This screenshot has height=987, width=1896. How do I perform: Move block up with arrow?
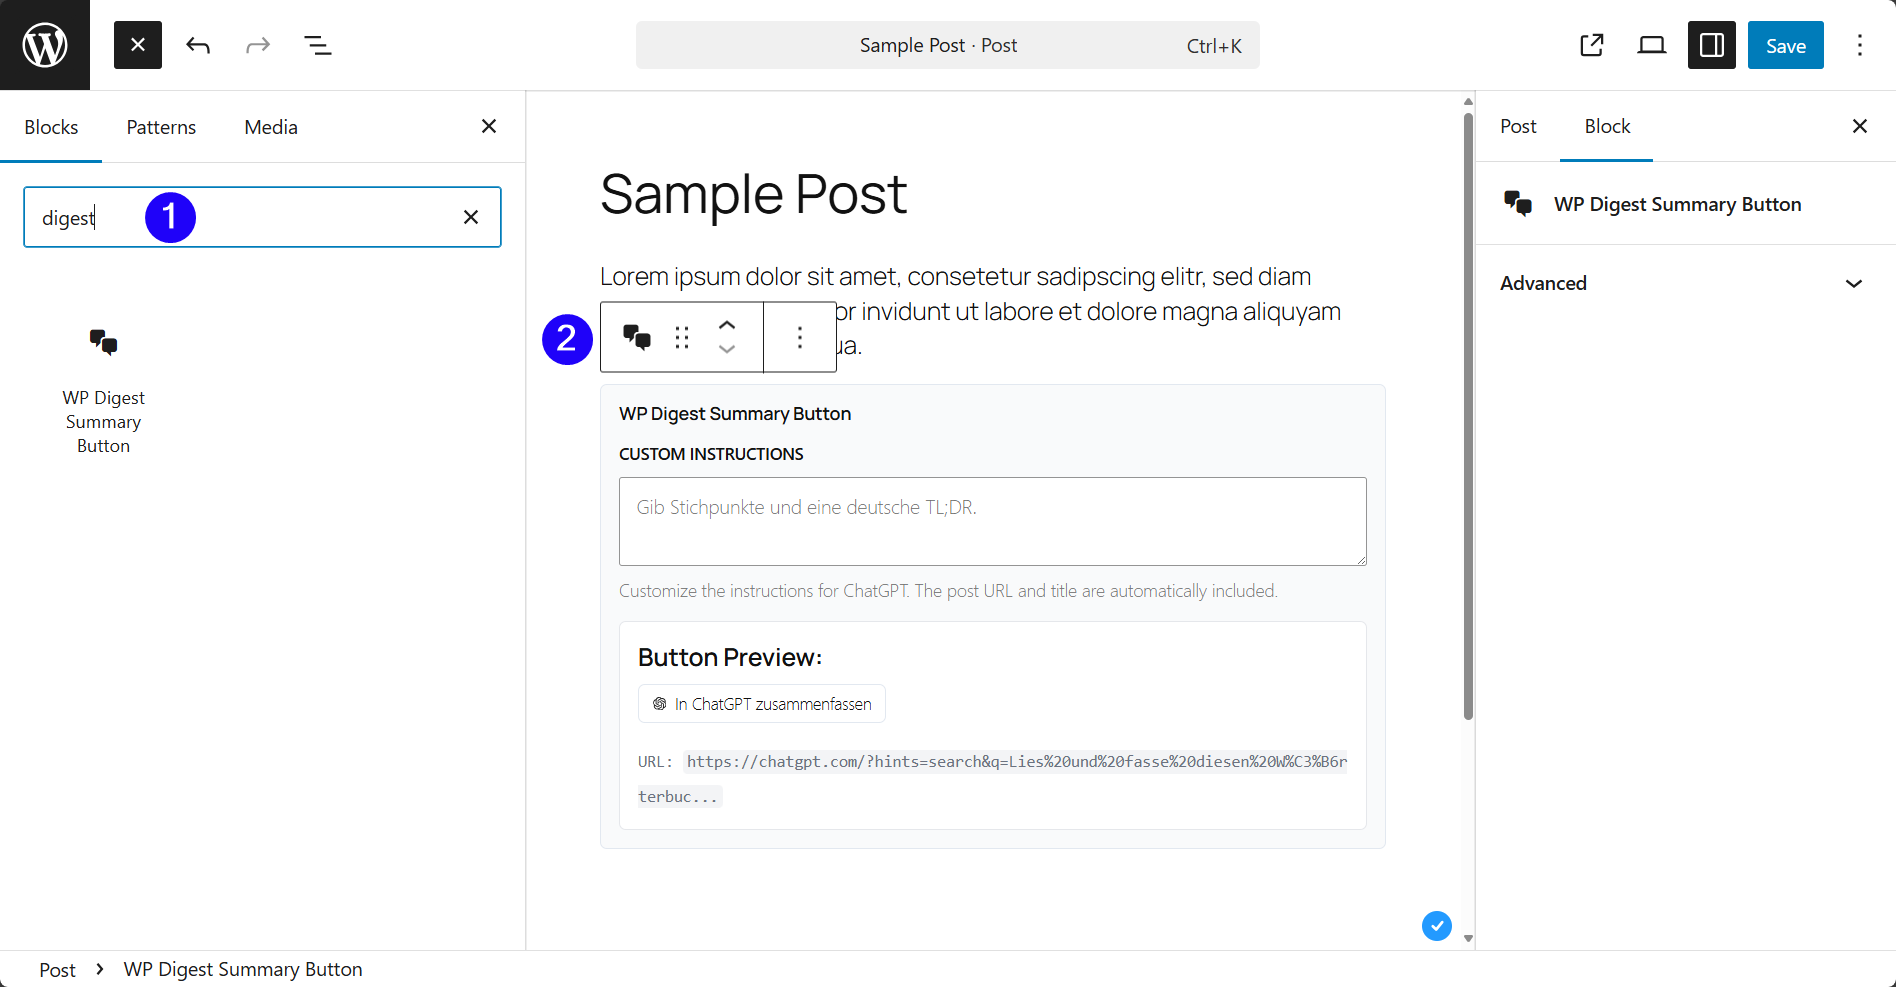point(727,325)
